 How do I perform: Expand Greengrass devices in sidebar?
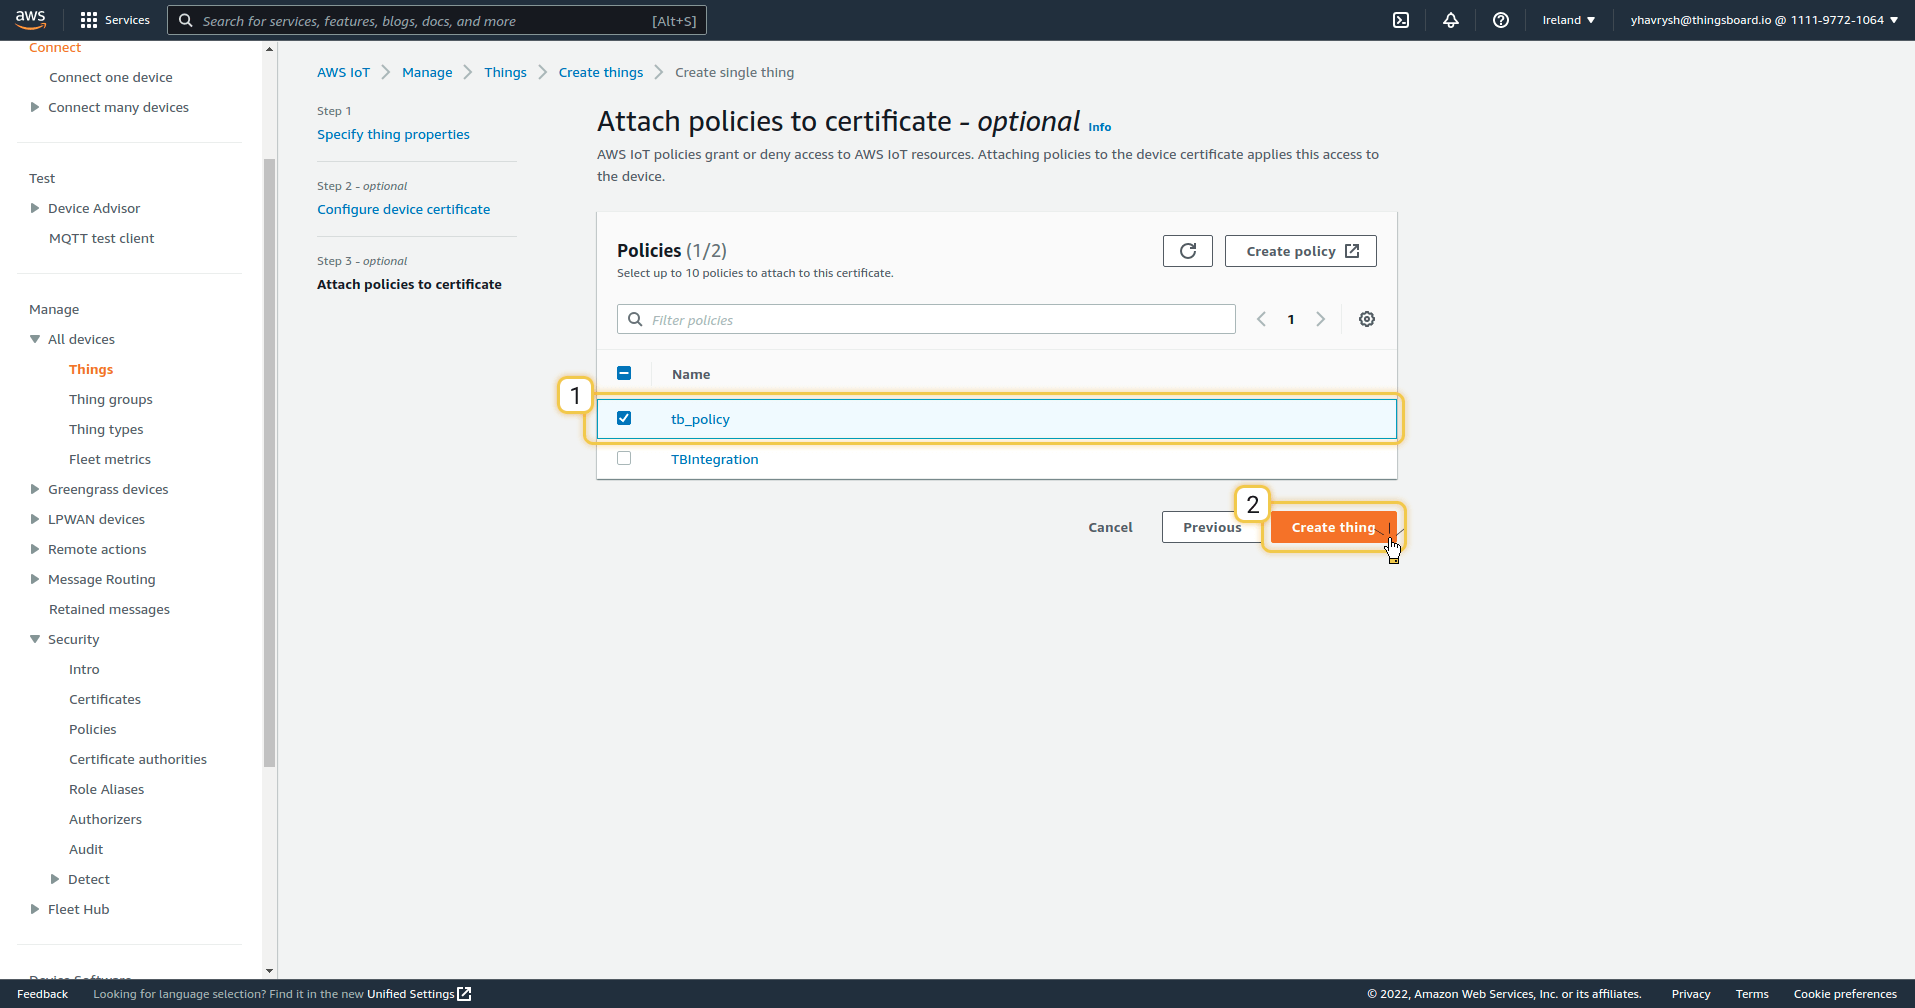(x=35, y=489)
